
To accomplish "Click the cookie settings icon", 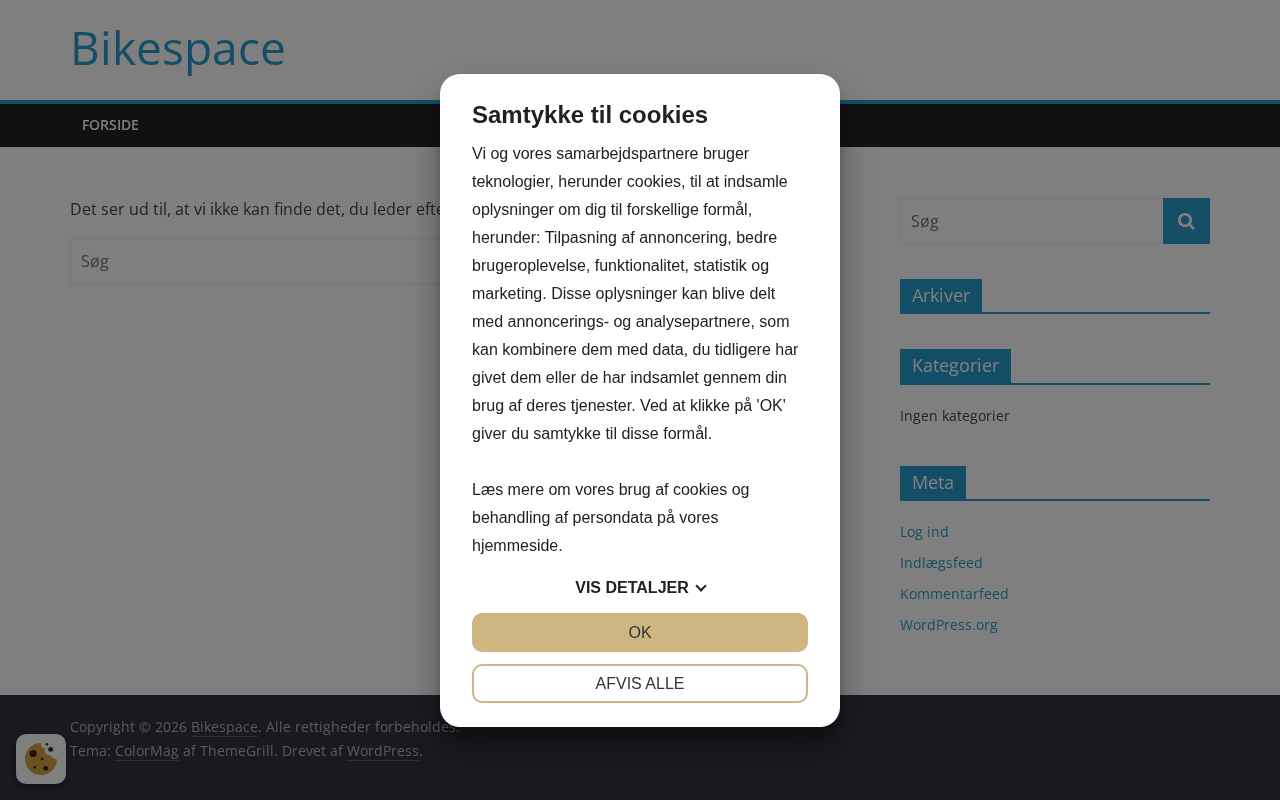I will click(41, 759).
